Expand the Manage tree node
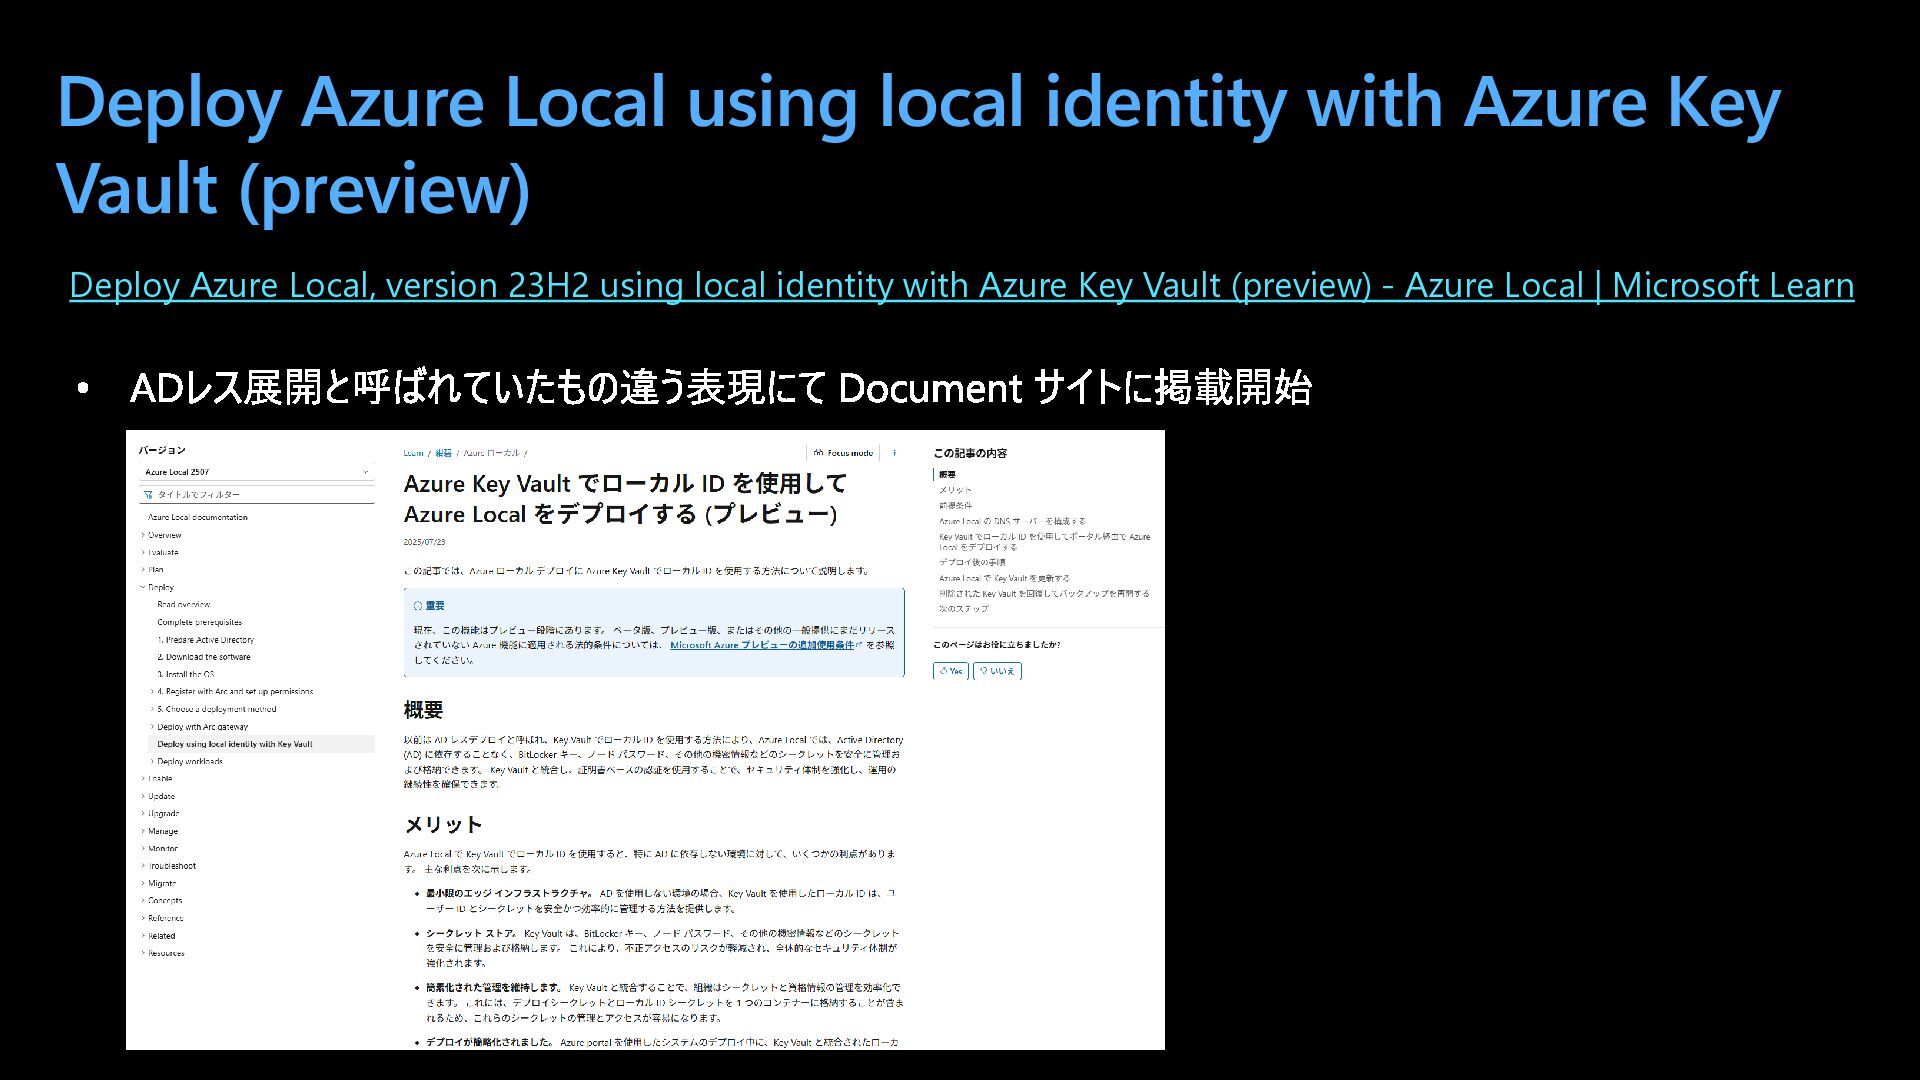This screenshot has width=1920, height=1080. 160,831
